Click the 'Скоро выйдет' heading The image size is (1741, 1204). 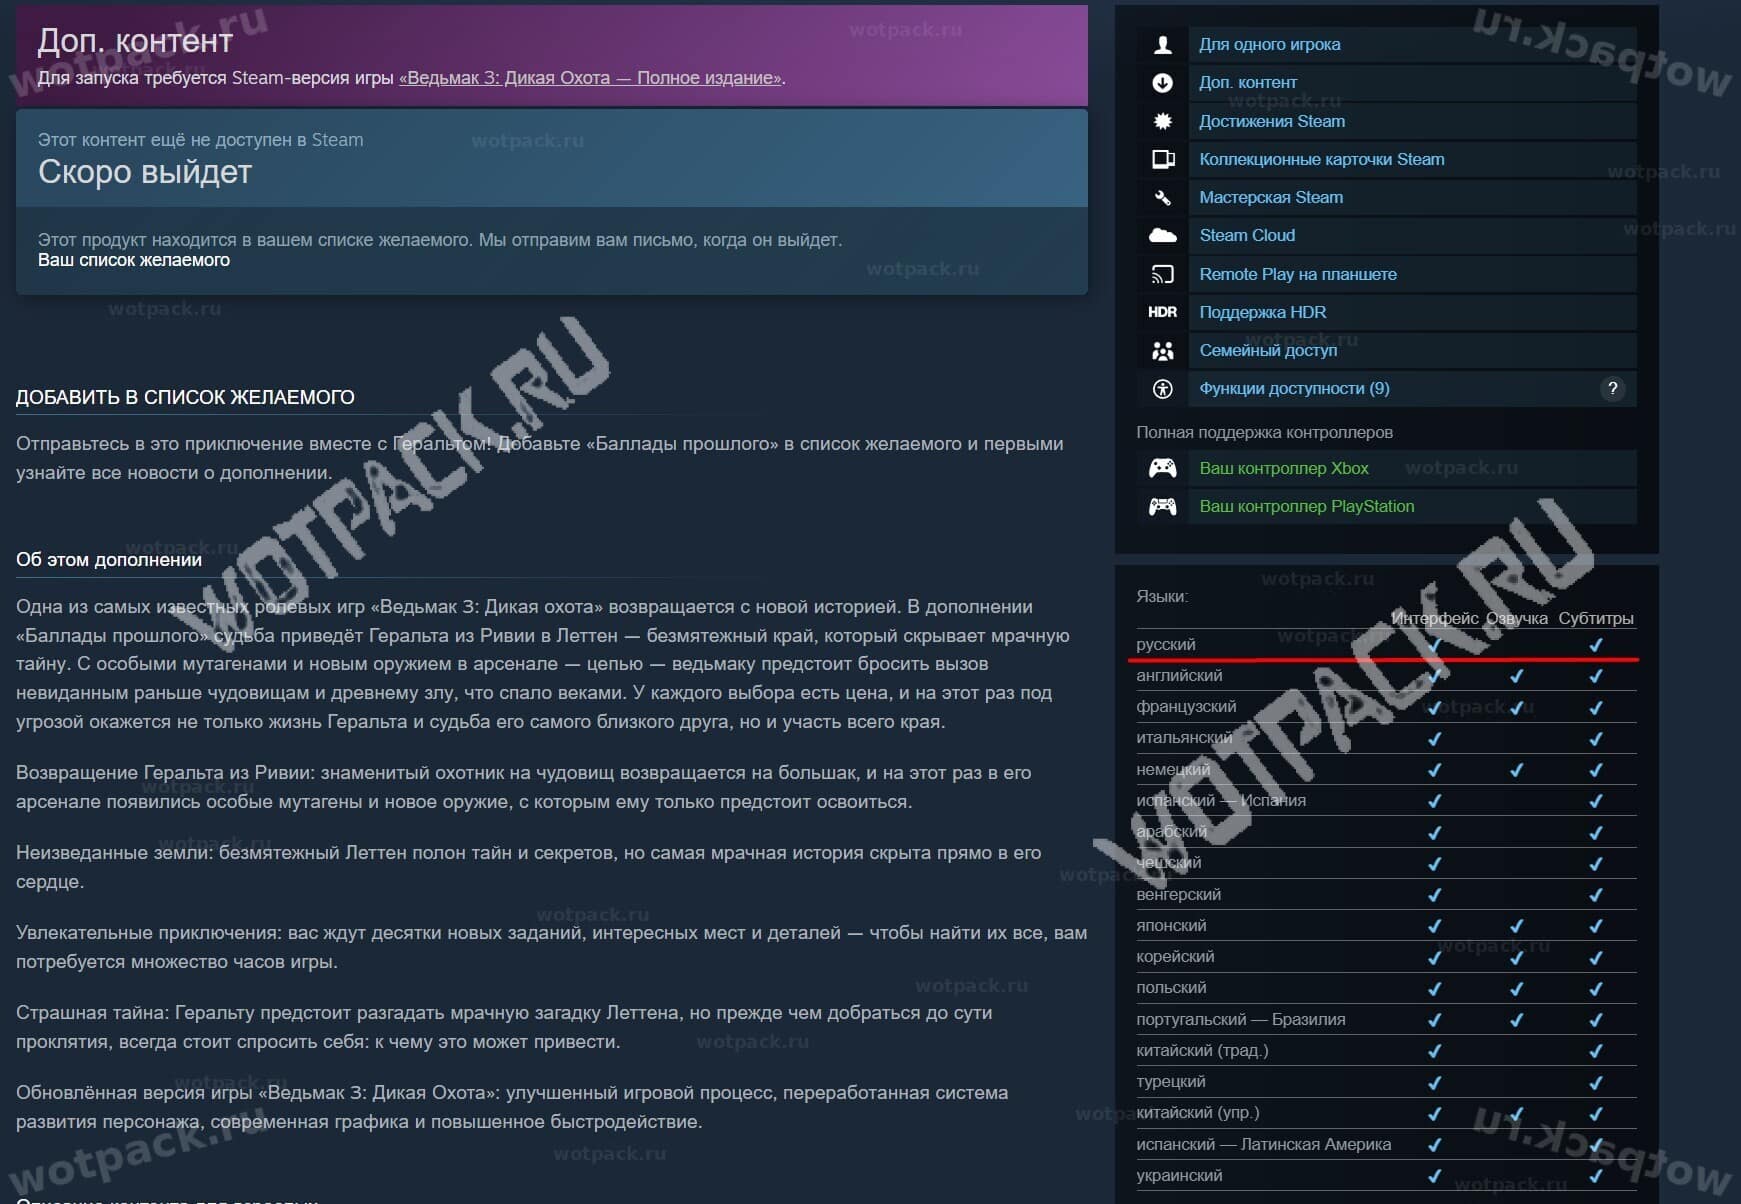coord(145,172)
